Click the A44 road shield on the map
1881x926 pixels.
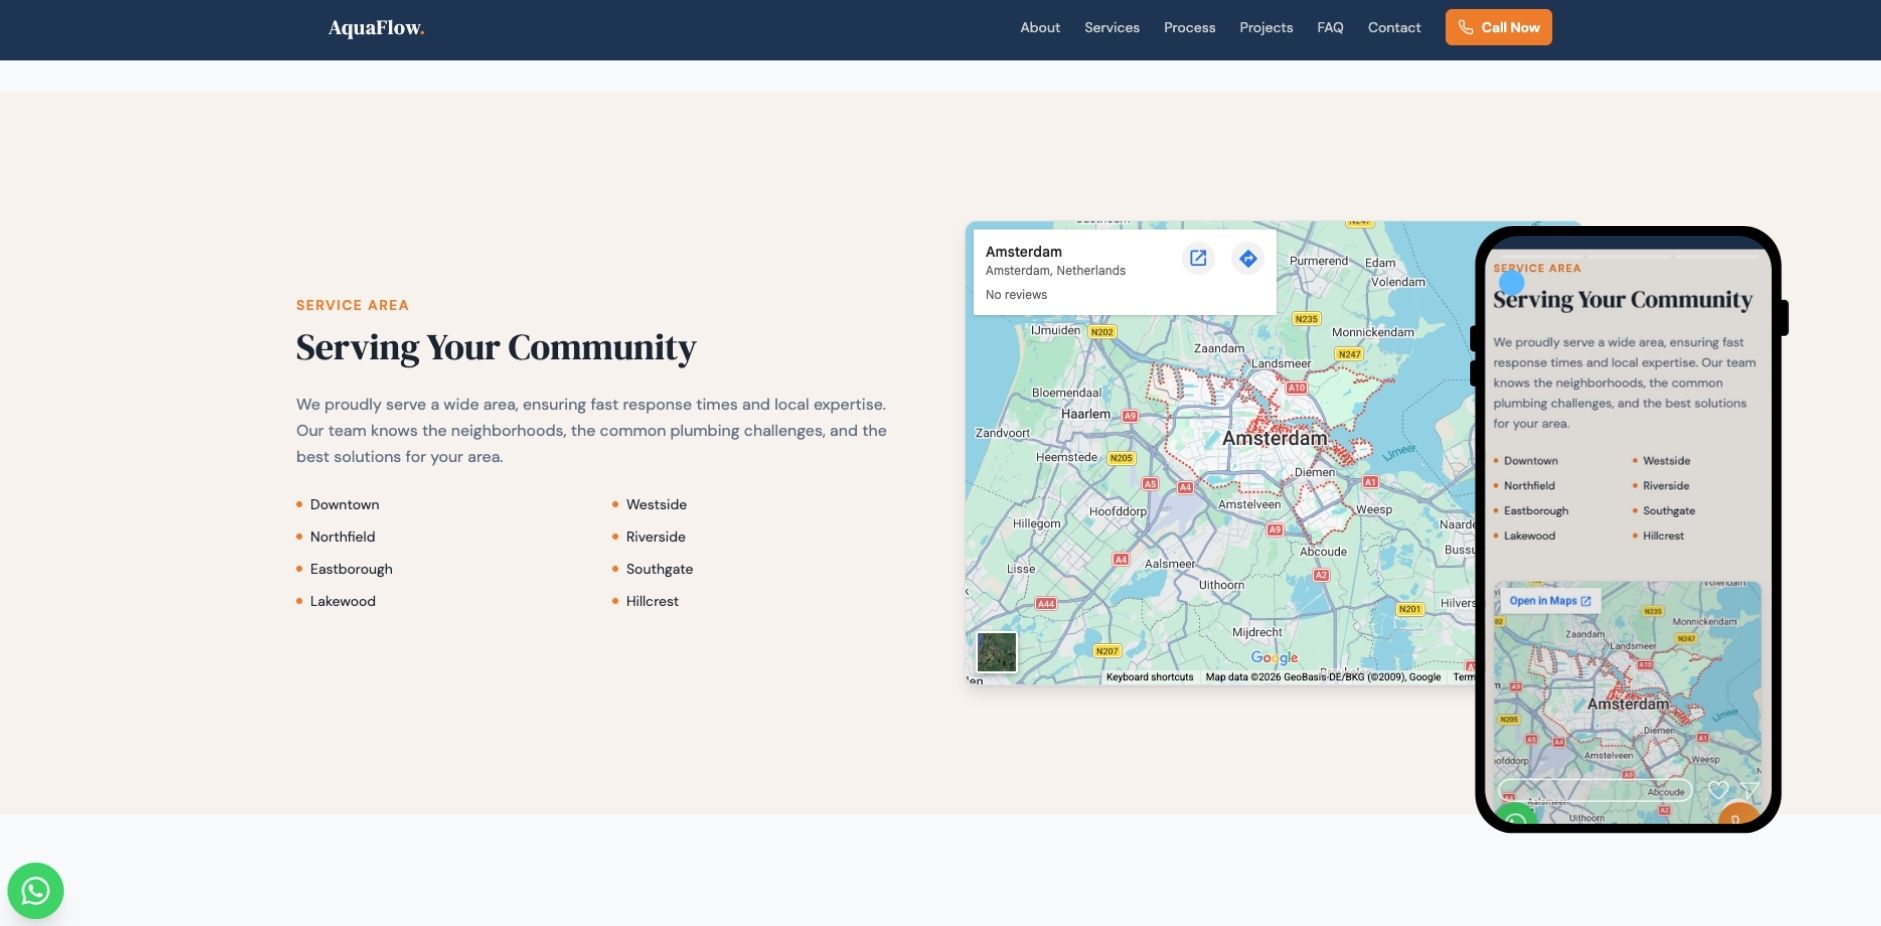[1046, 604]
